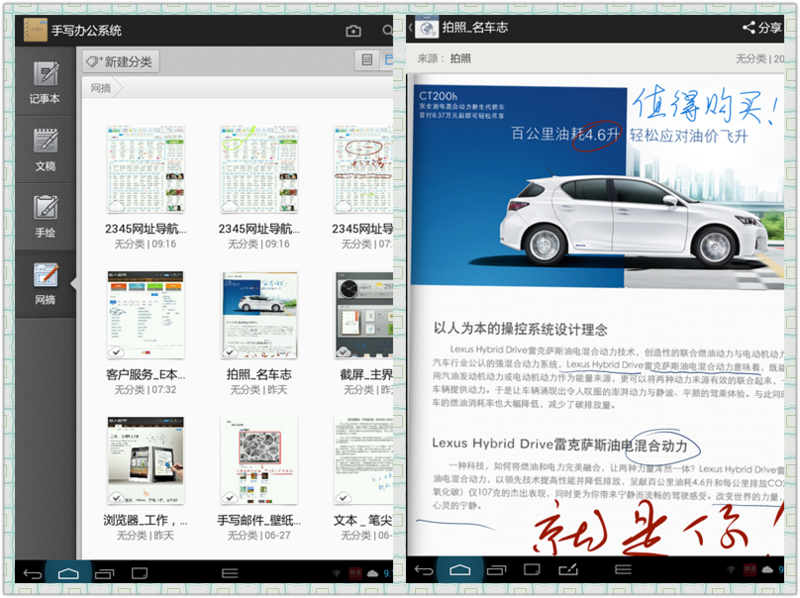Tap the camera icon in 手写办公系统 header
The height and width of the screenshot is (598, 800).
pyautogui.click(x=353, y=31)
